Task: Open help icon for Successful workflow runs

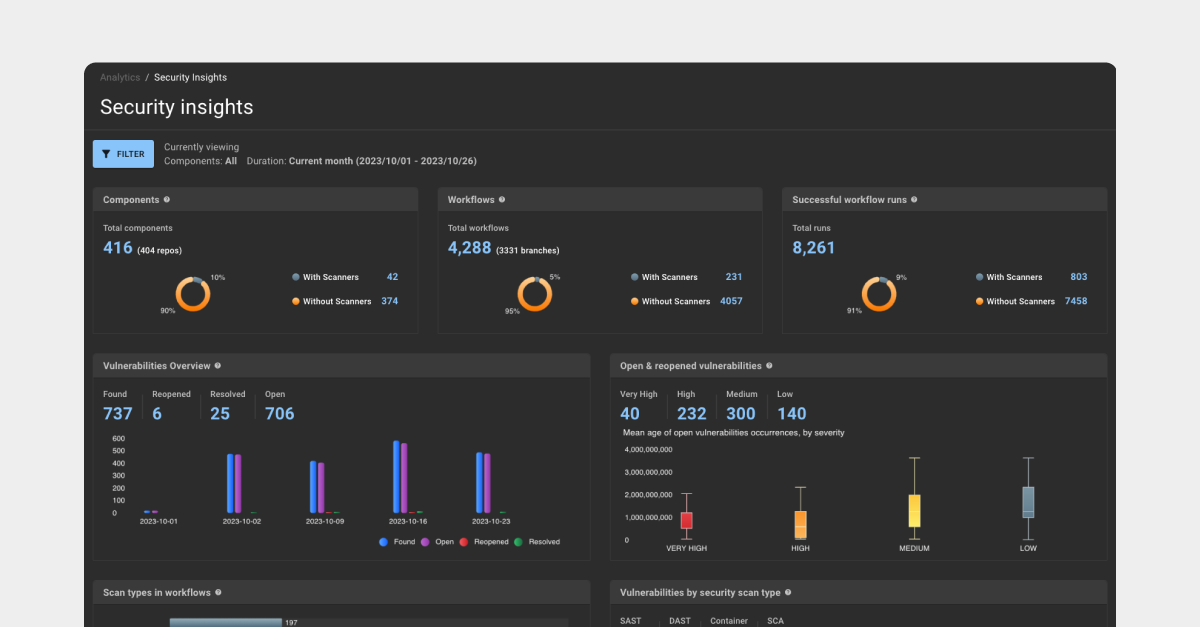Action: coord(914,200)
